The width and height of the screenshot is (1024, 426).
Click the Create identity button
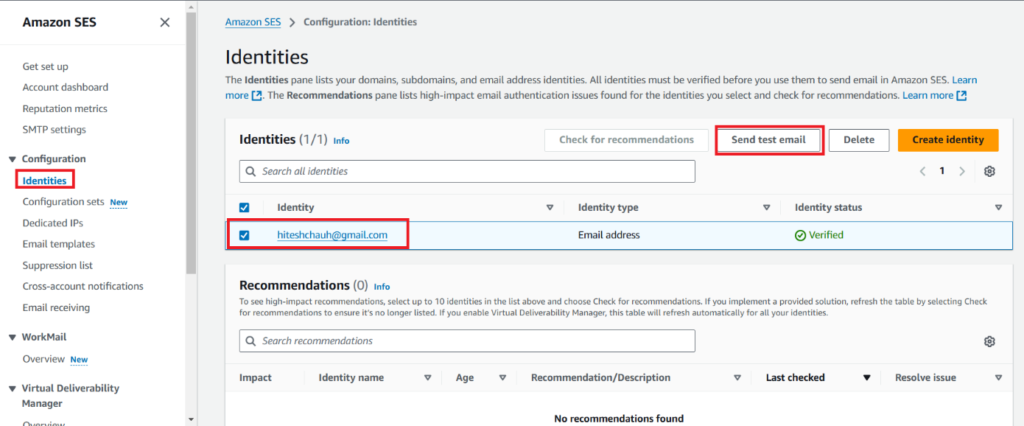pyautogui.click(x=948, y=140)
